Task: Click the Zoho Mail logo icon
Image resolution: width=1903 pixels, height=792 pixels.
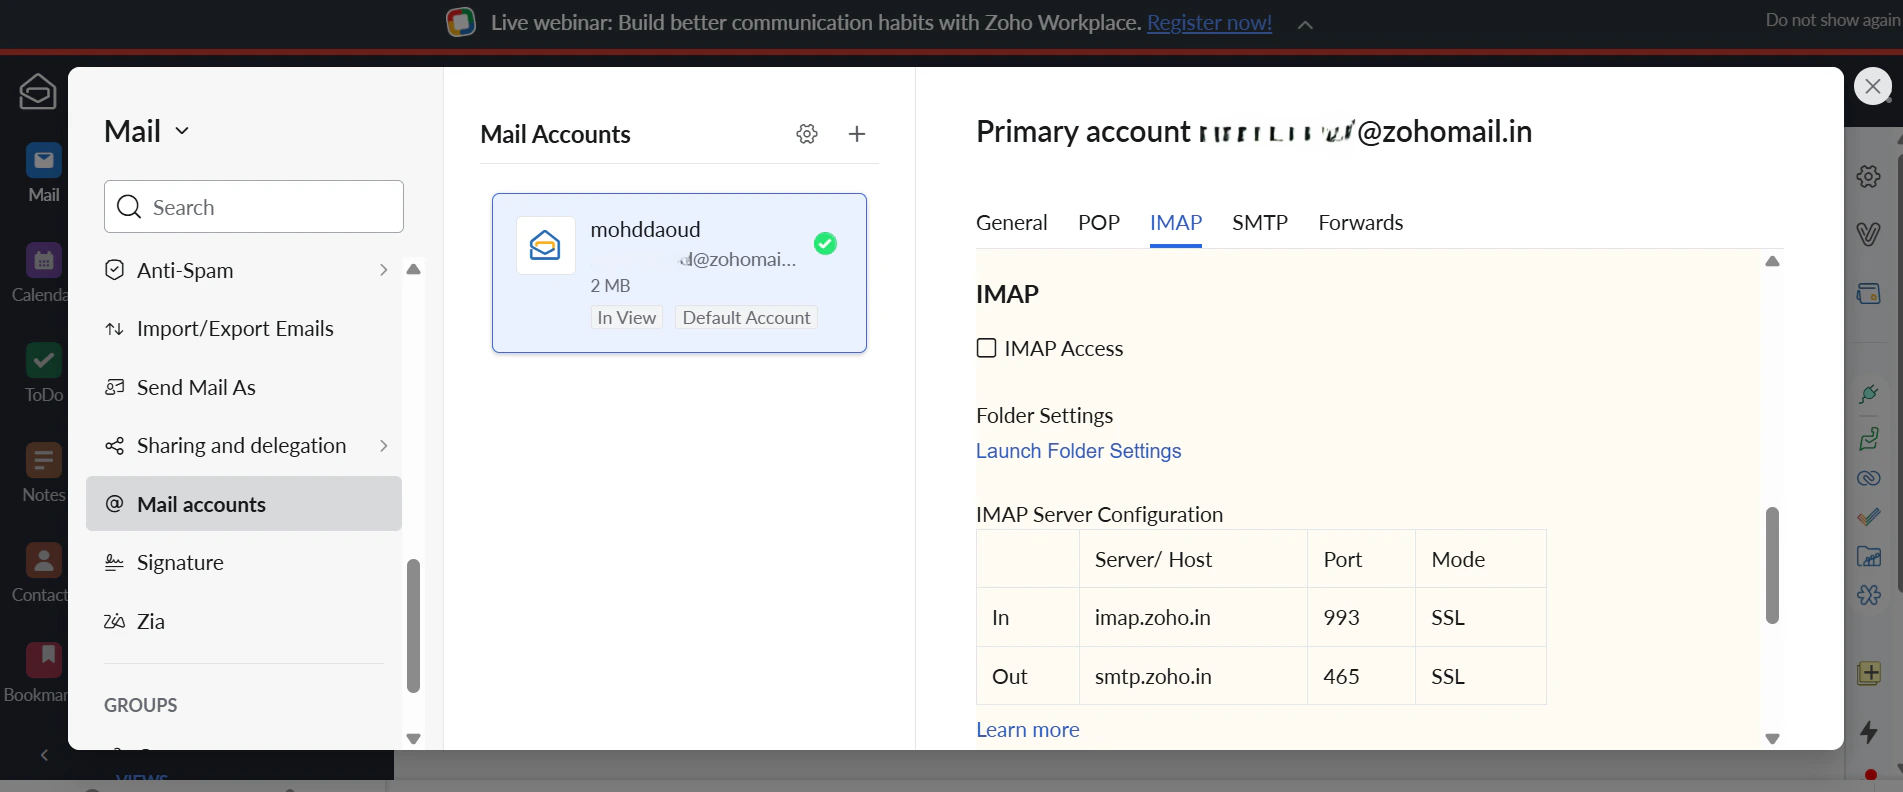Action: coord(37,92)
